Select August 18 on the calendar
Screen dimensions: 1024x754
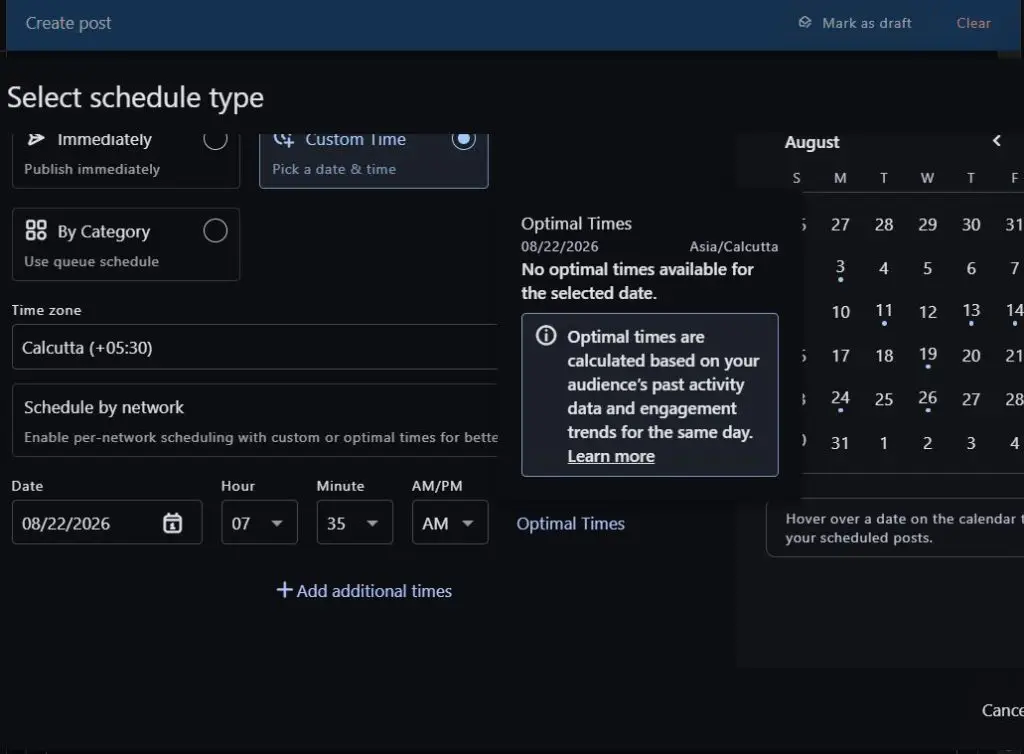coord(884,356)
